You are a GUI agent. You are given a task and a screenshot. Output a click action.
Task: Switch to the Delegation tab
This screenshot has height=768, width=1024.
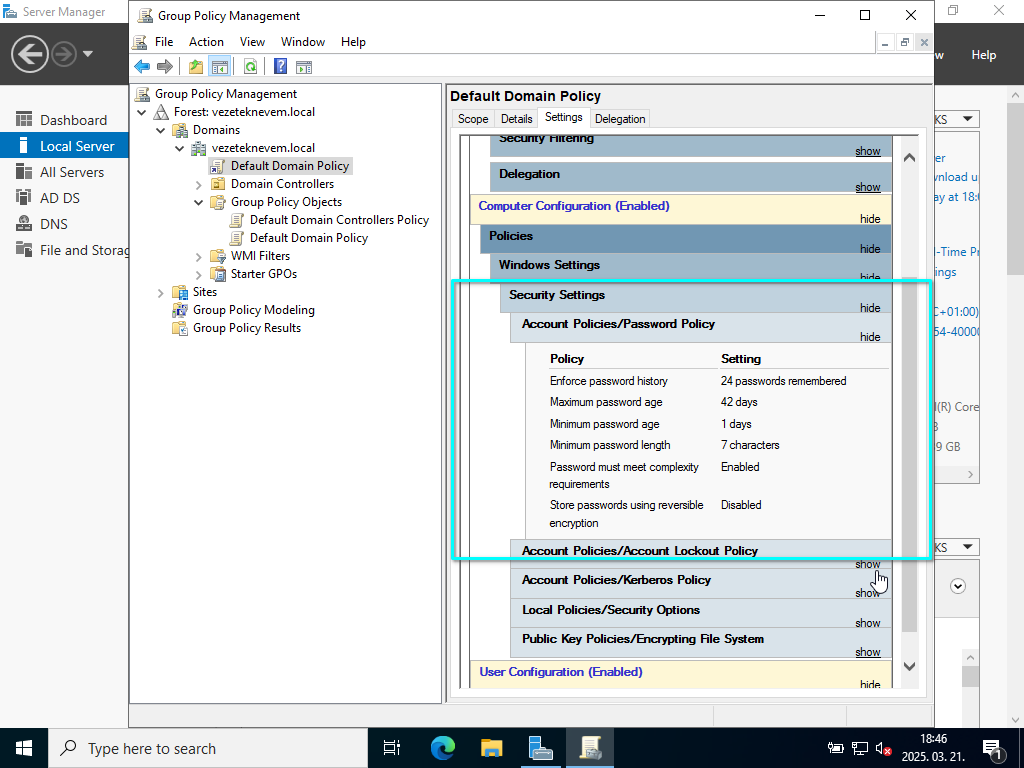point(620,119)
